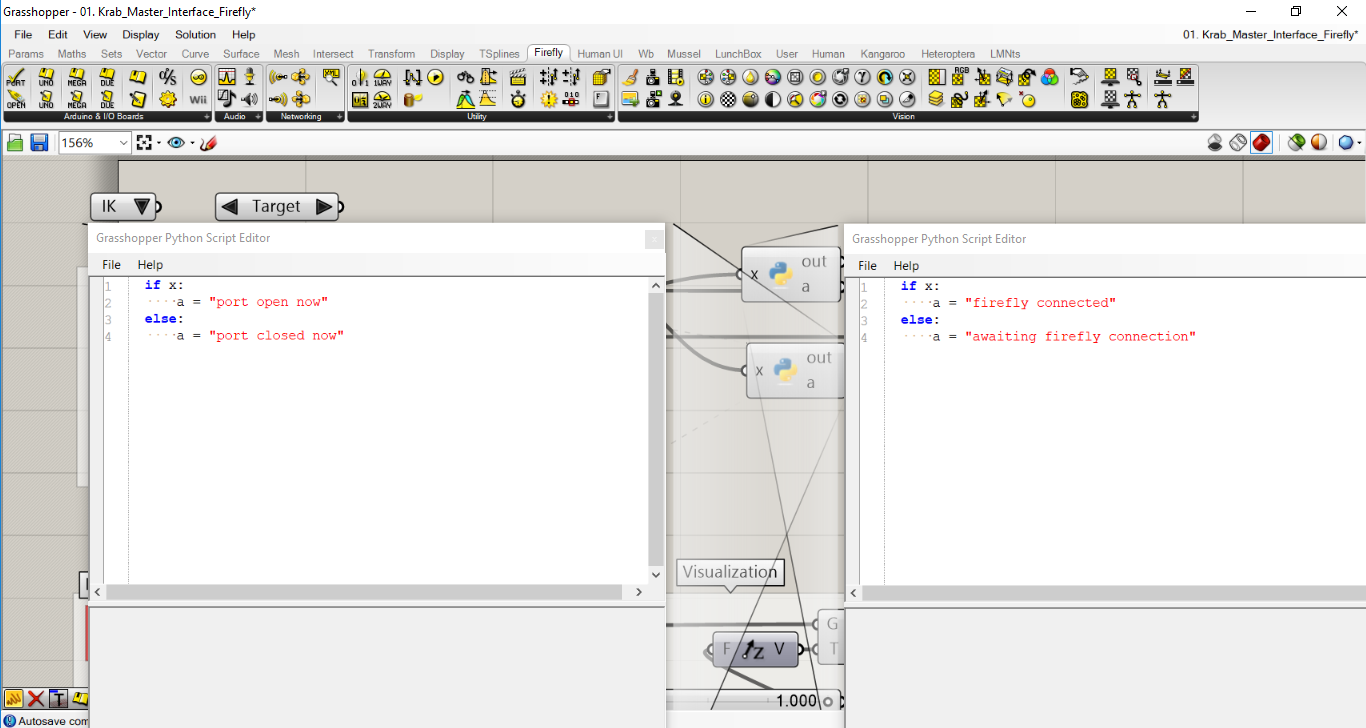Select the stopwatch icon in Utility panel
1366x728 pixels.
click(x=518, y=98)
